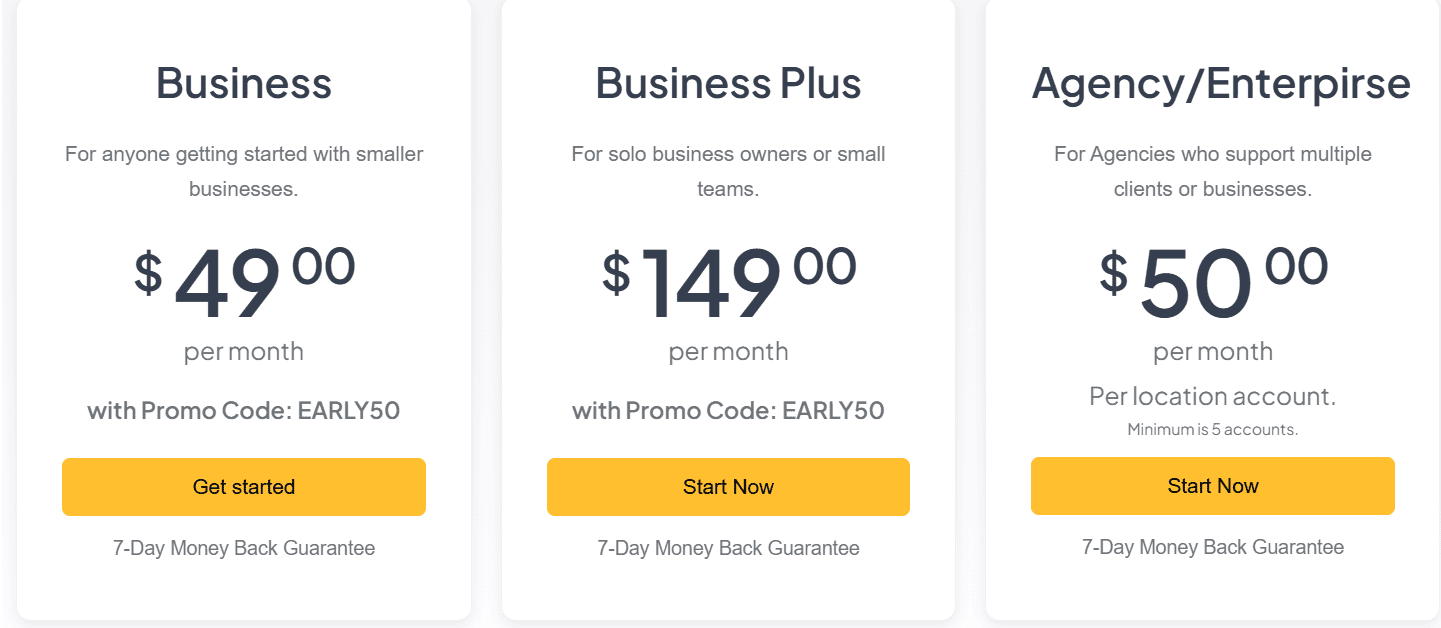Click the Per location account text

1212,396
